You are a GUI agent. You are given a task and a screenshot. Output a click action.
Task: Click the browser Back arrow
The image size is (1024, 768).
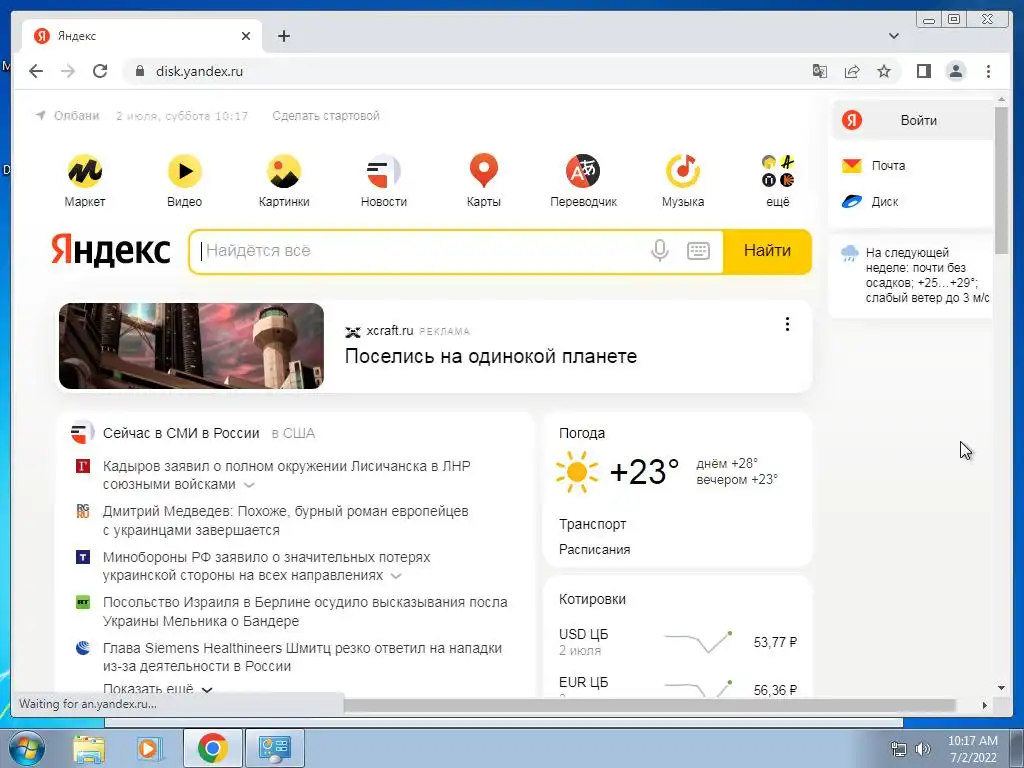(36, 71)
